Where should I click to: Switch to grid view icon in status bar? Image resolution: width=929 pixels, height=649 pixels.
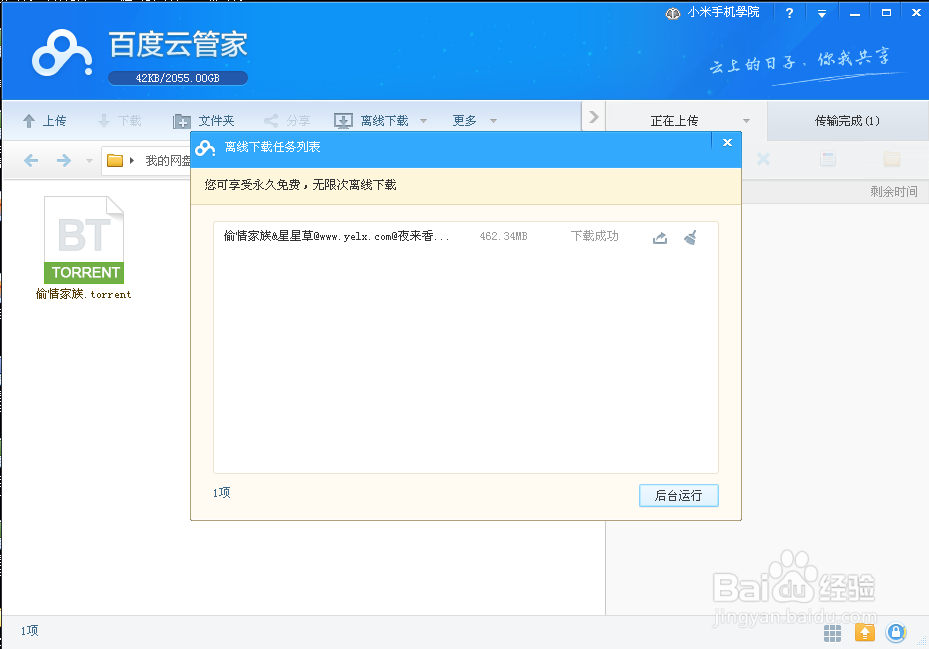click(x=832, y=633)
